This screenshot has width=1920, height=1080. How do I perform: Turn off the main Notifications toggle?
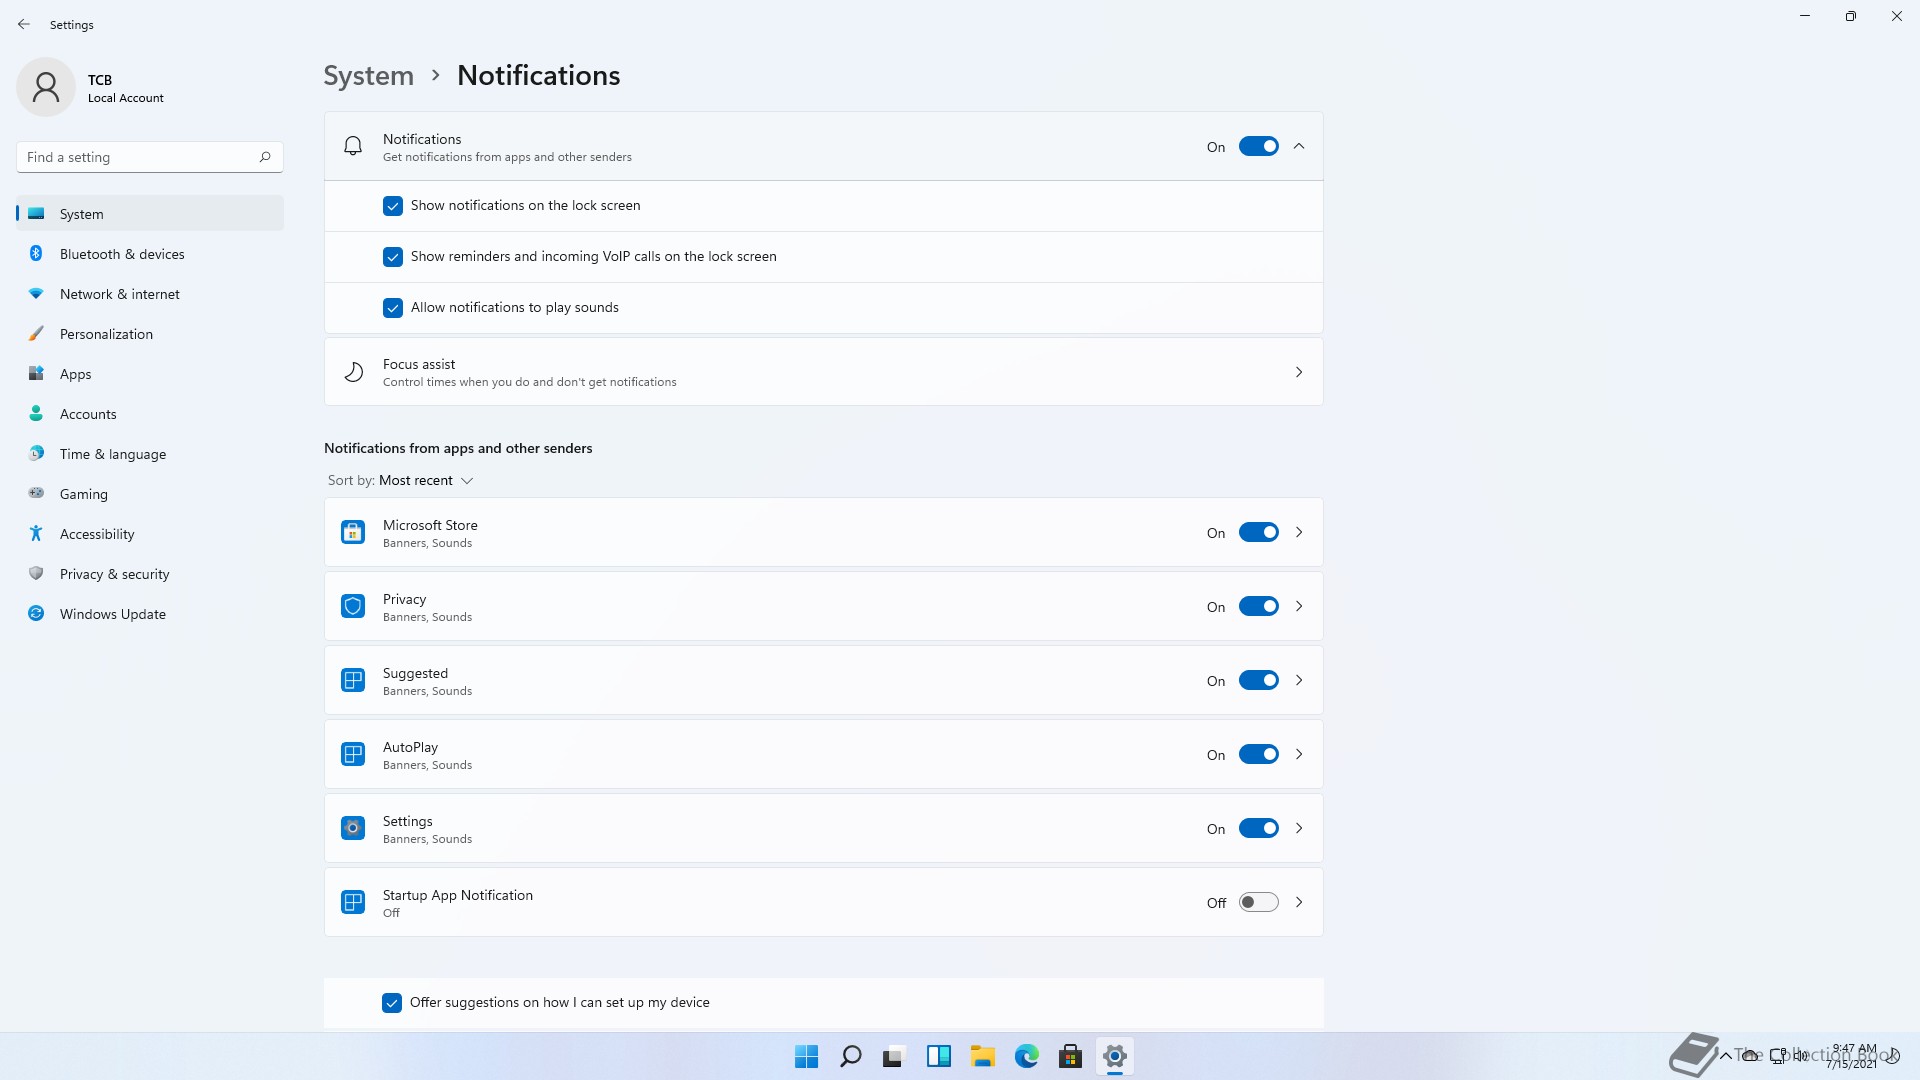pos(1258,147)
